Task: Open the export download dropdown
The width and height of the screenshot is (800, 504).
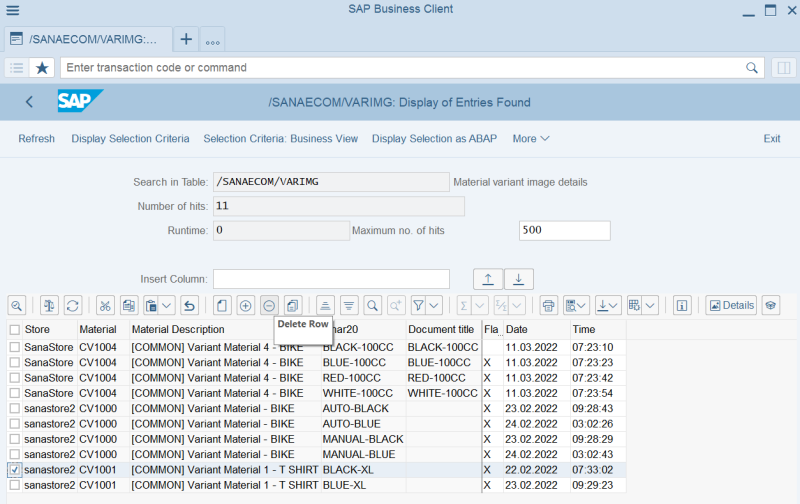Action: 608,306
